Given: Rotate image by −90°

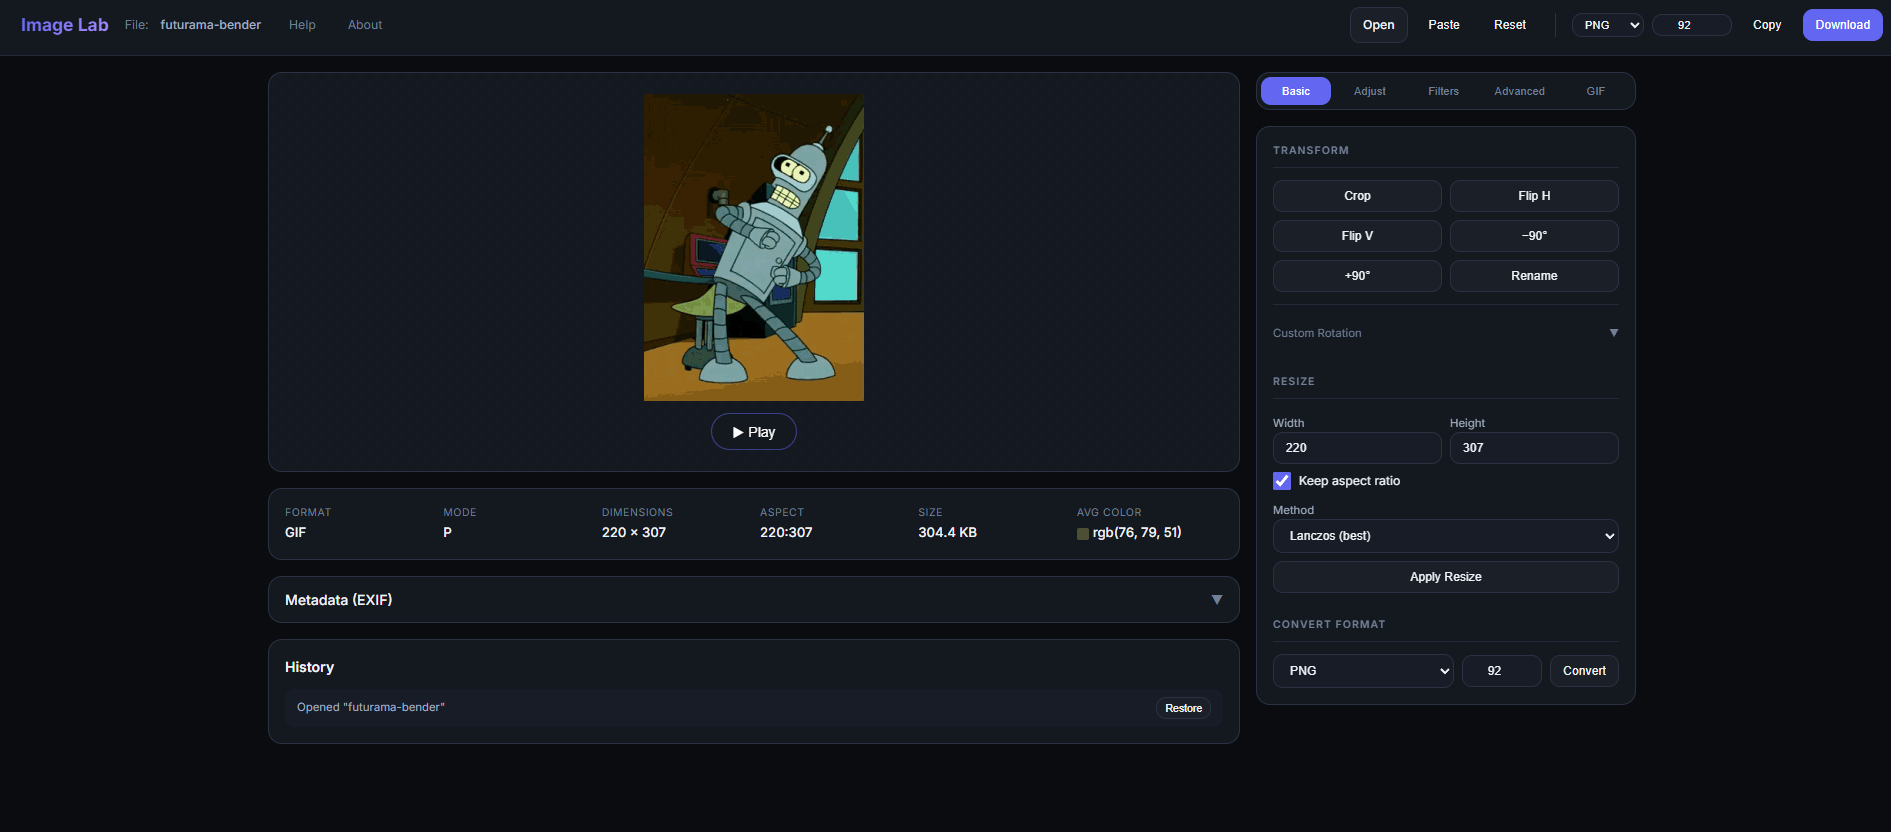Looking at the screenshot, I should [x=1534, y=236].
